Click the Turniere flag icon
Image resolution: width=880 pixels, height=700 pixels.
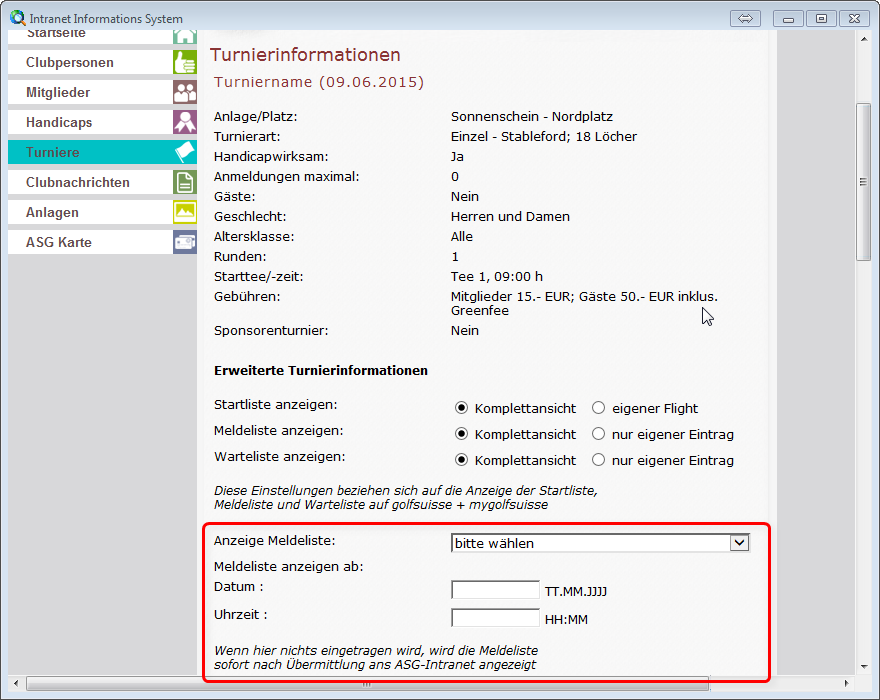[184, 153]
